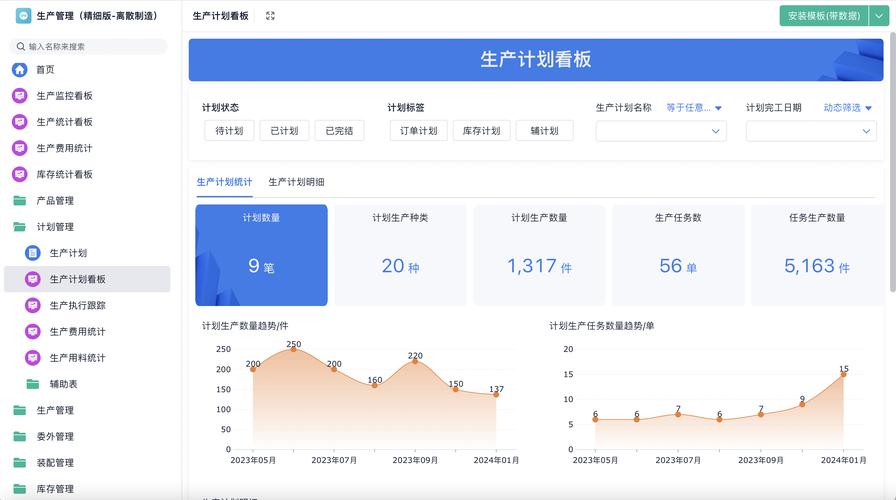Click the 生产管理 folder icon
This screenshot has height=500, width=896.
pos(20,410)
